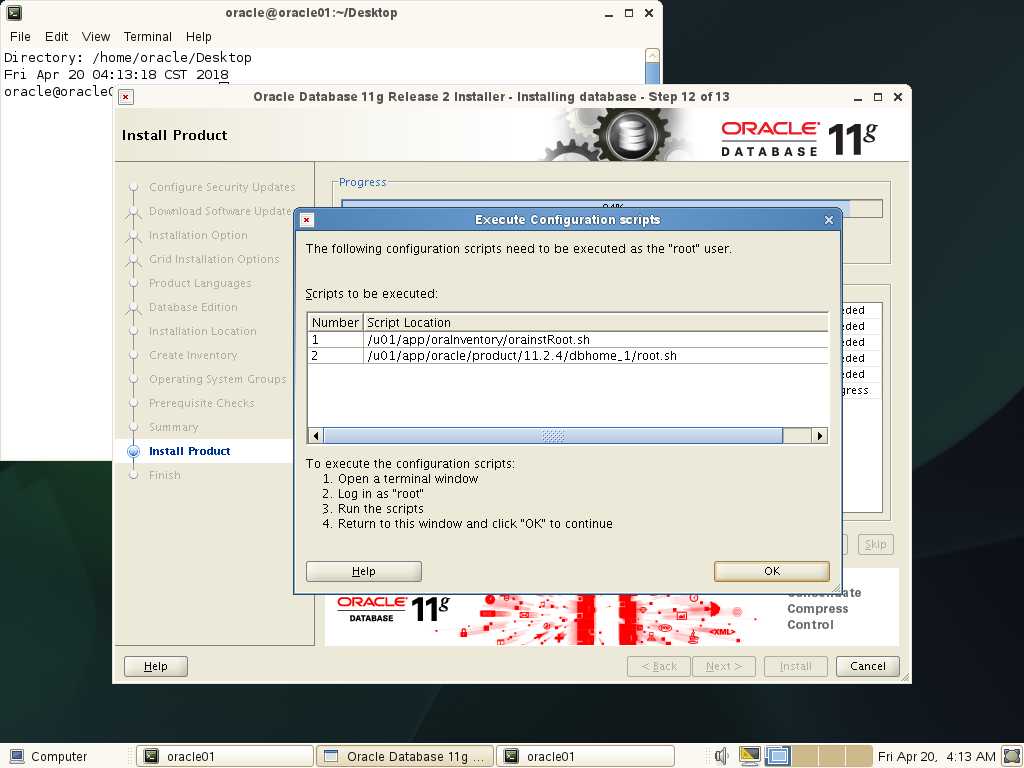Click OK in Execute Configuration scripts dialog
The height and width of the screenshot is (768, 1024).
click(771, 571)
